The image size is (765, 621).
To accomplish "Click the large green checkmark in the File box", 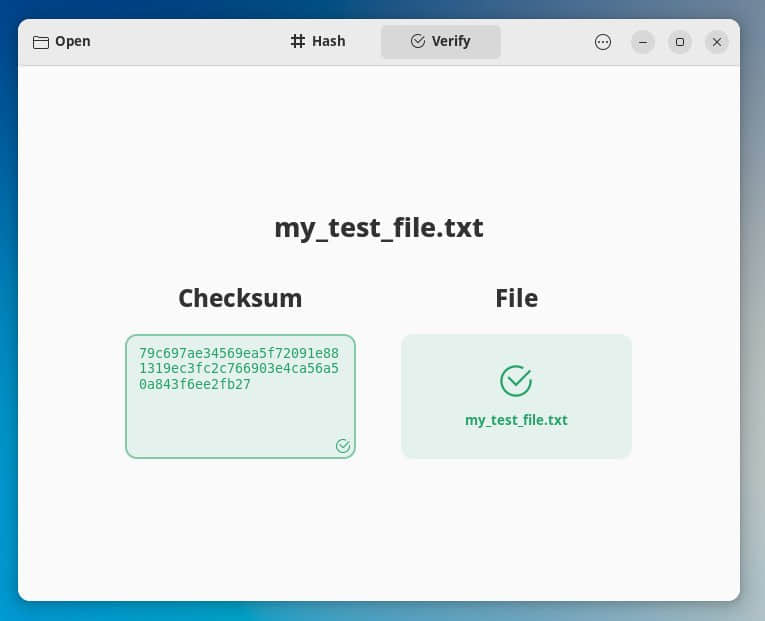I will 516,380.
